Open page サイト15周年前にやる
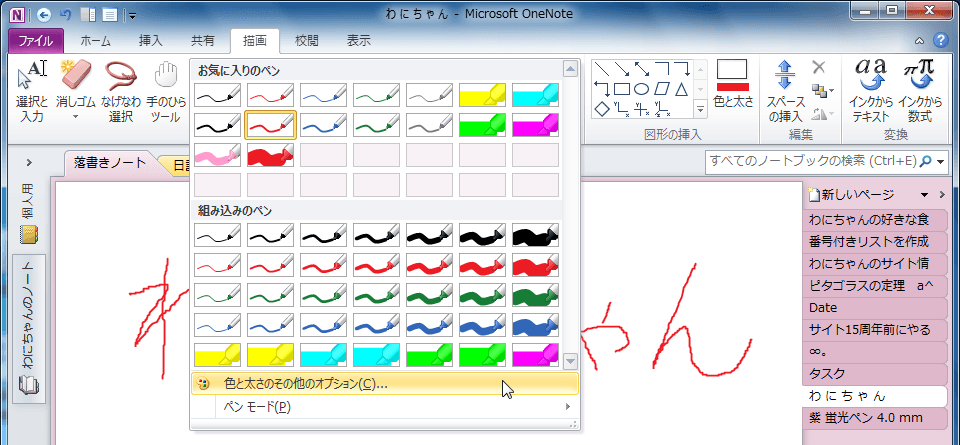 [874, 330]
